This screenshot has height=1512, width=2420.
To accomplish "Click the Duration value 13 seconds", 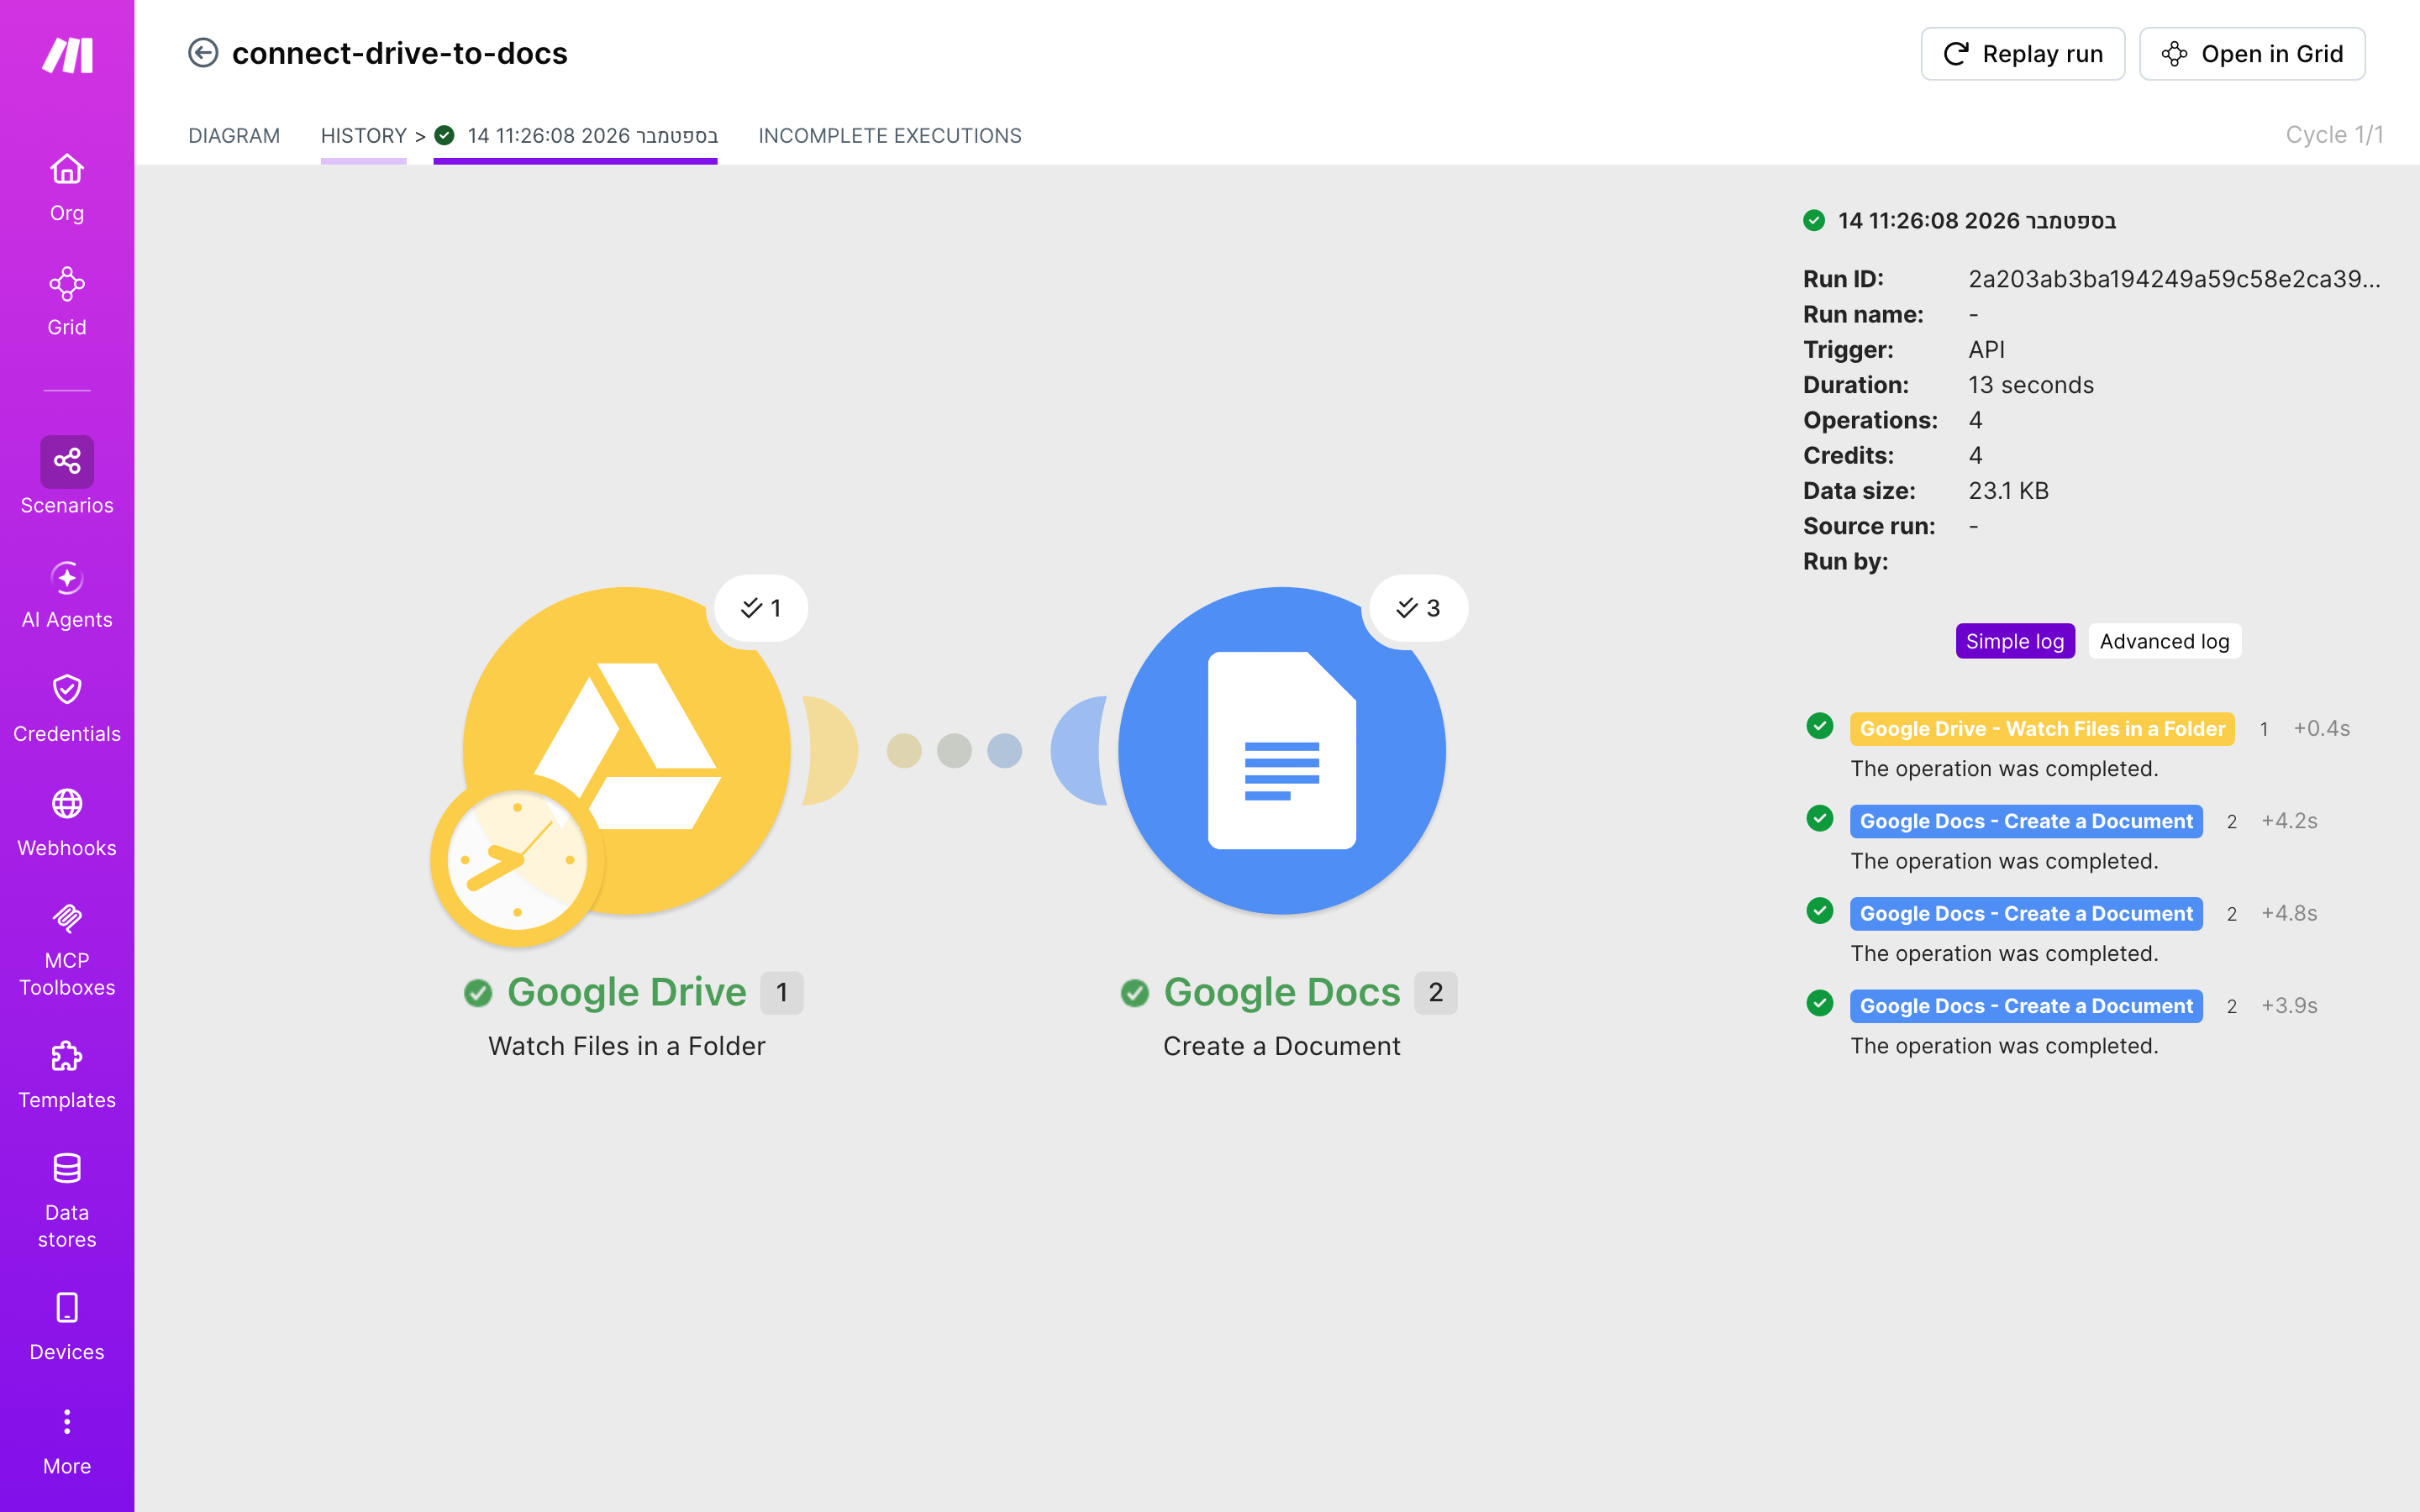I will [2031, 385].
